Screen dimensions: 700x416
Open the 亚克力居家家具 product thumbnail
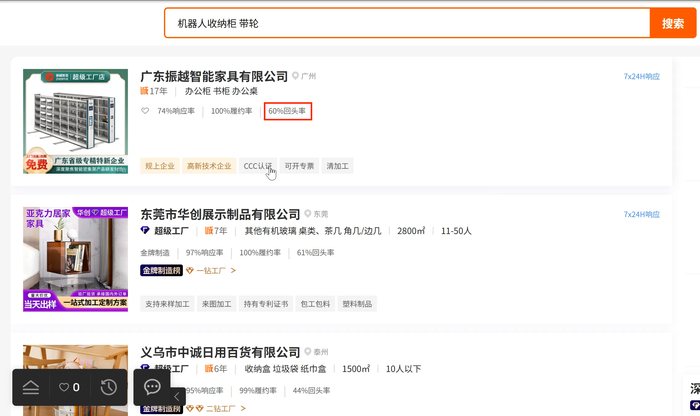pyautogui.click(x=75, y=259)
